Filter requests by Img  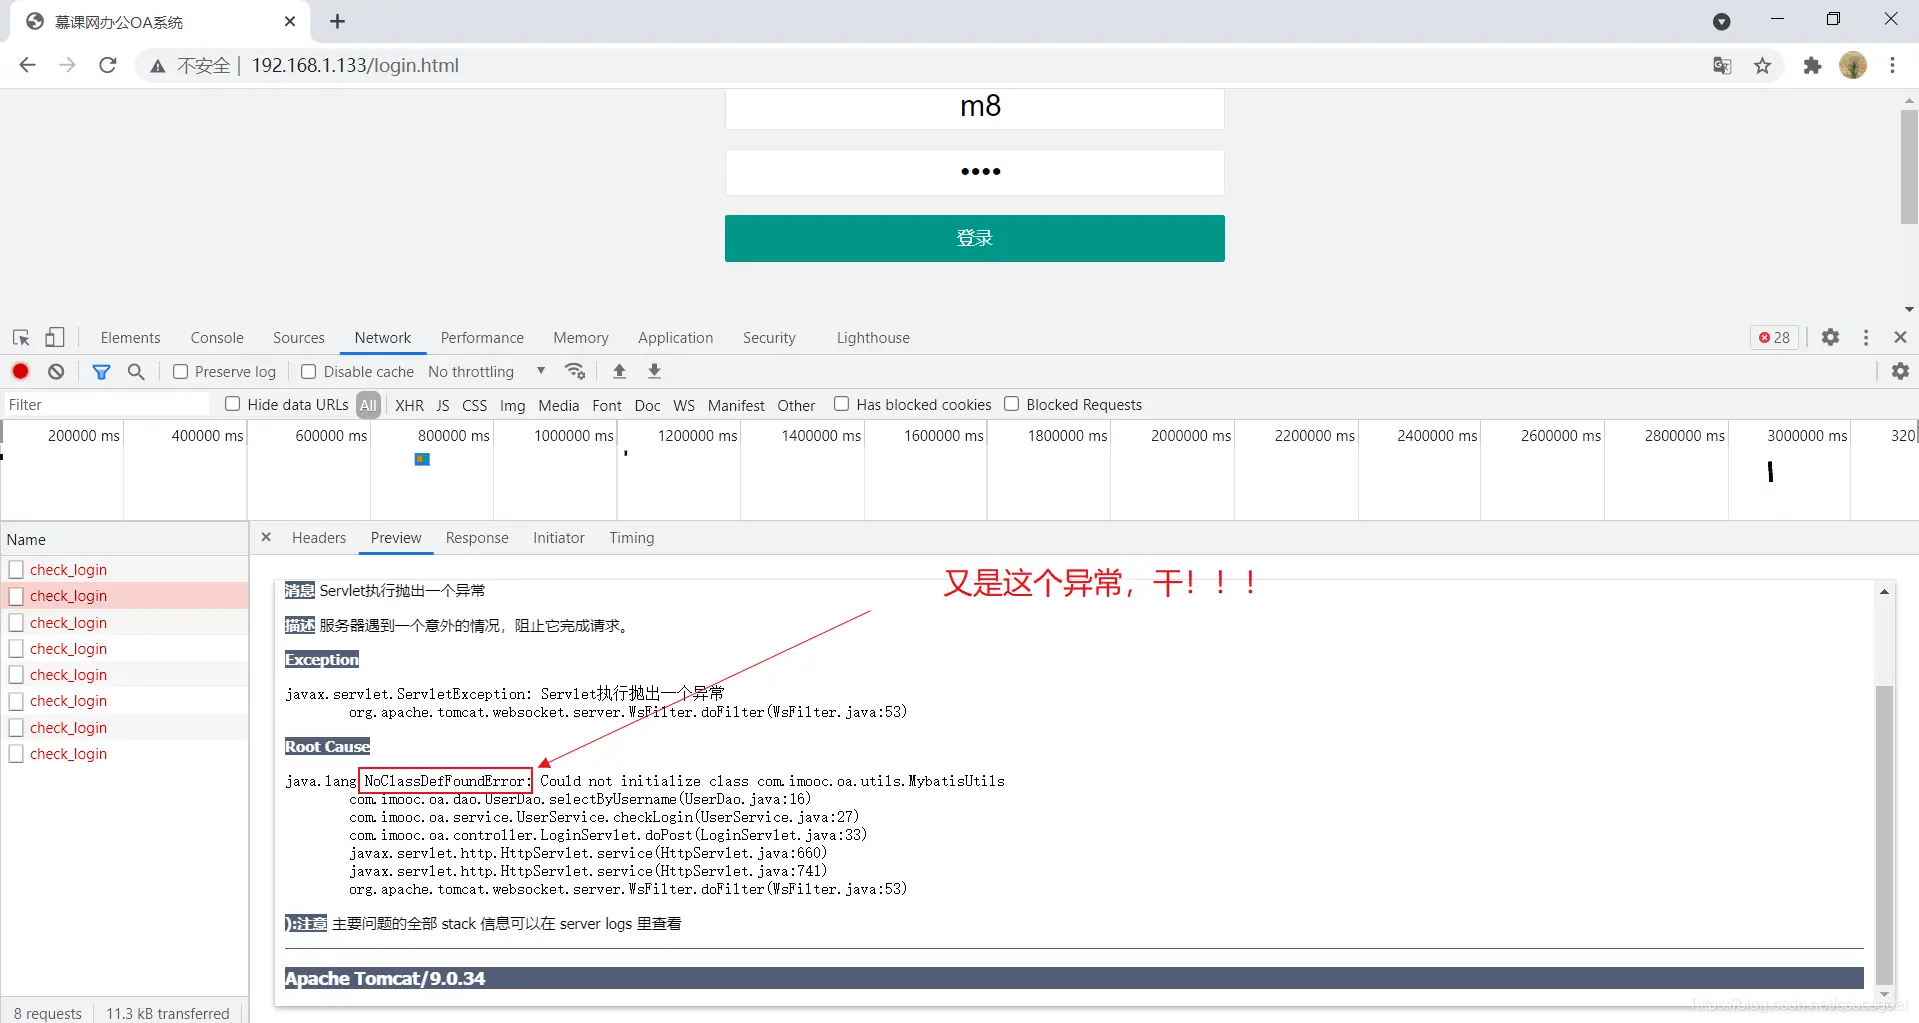(513, 405)
